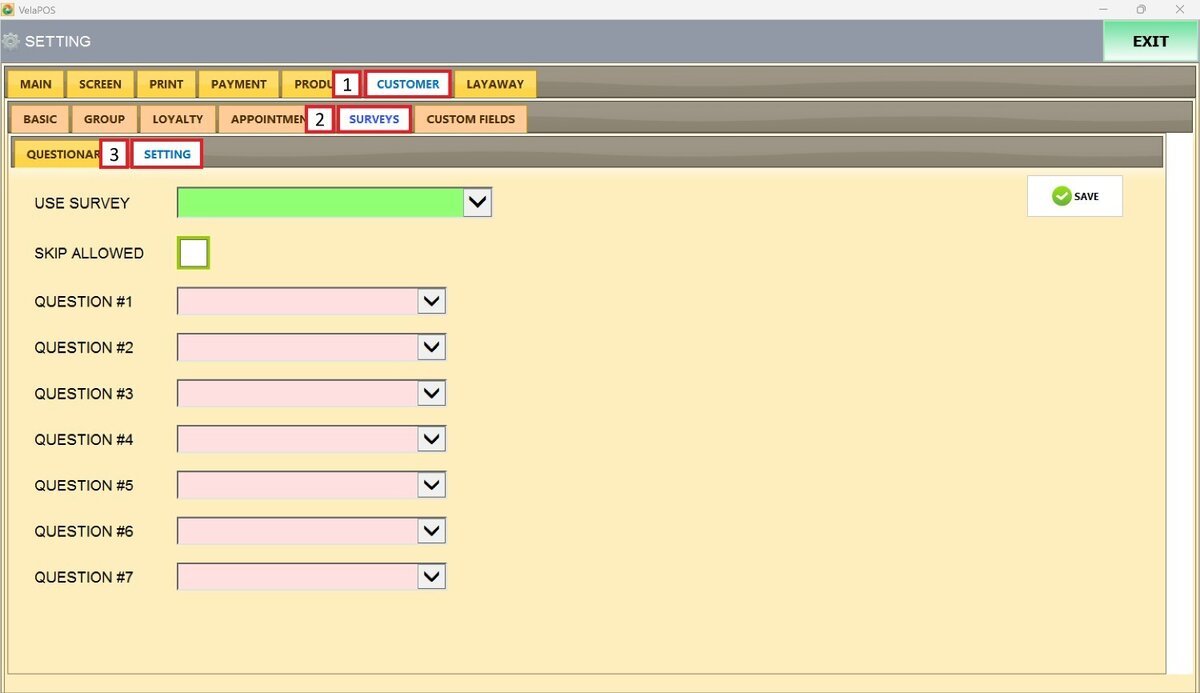Click the 'SETTING' header title text
This screenshot has height=693, width=1200.
pos(58,42)
